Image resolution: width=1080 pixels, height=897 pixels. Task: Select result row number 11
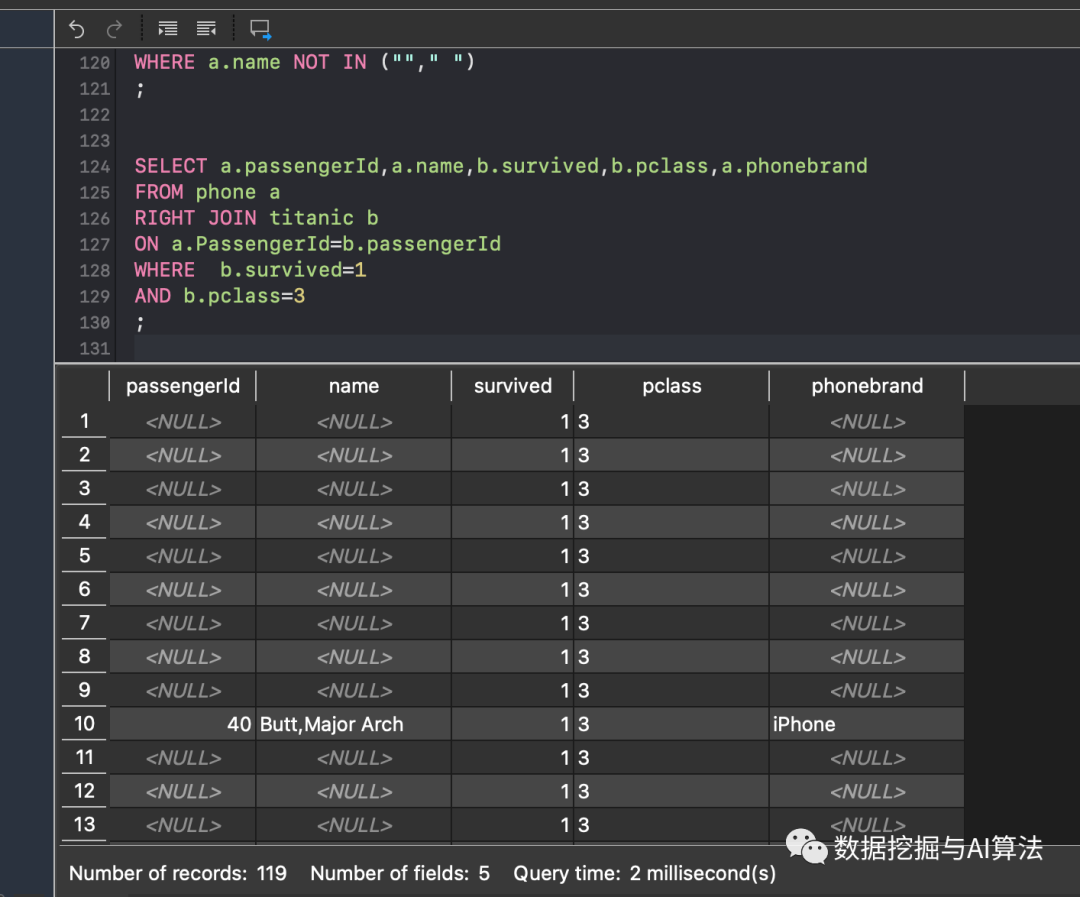pyautogui.click(x=84, y=757)
